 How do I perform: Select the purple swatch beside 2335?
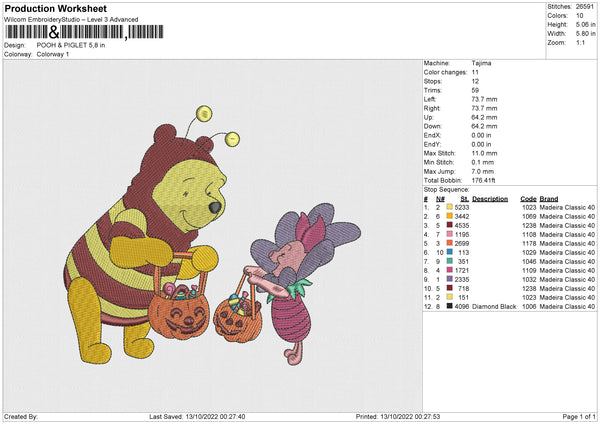click(450, 279)
